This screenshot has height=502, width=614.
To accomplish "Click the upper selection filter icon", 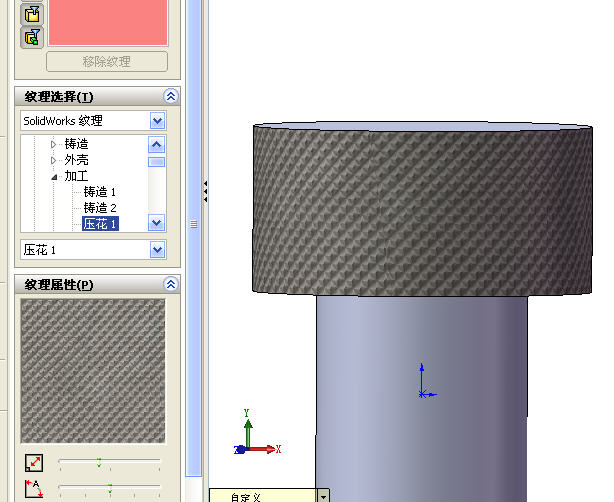I will 32,14.
